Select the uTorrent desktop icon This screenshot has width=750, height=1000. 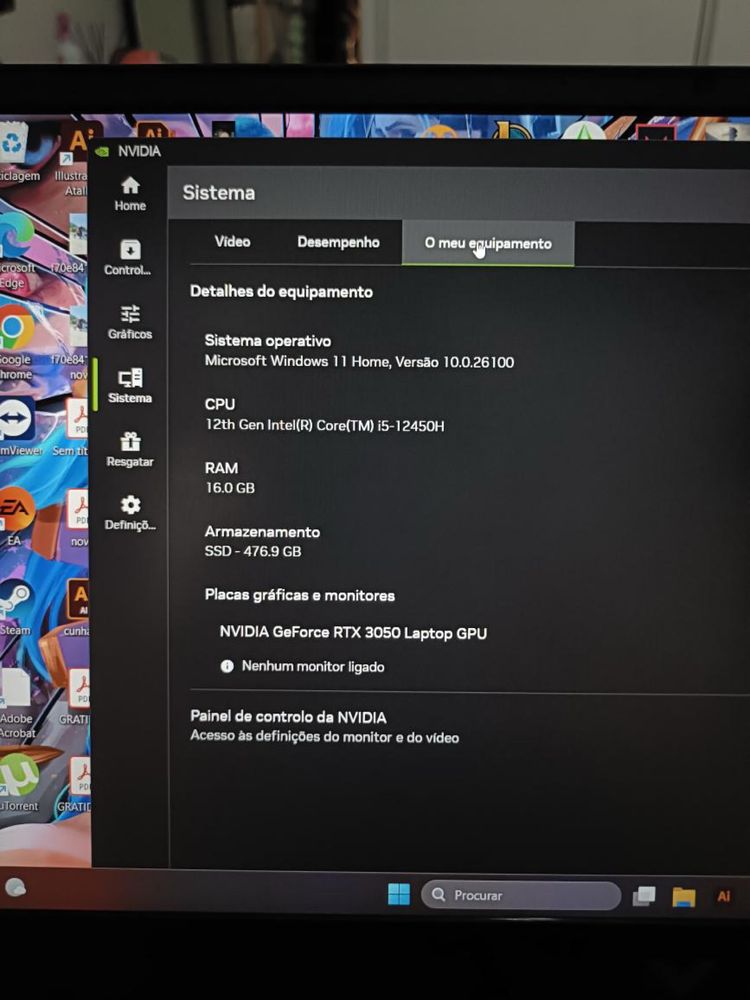19,783
